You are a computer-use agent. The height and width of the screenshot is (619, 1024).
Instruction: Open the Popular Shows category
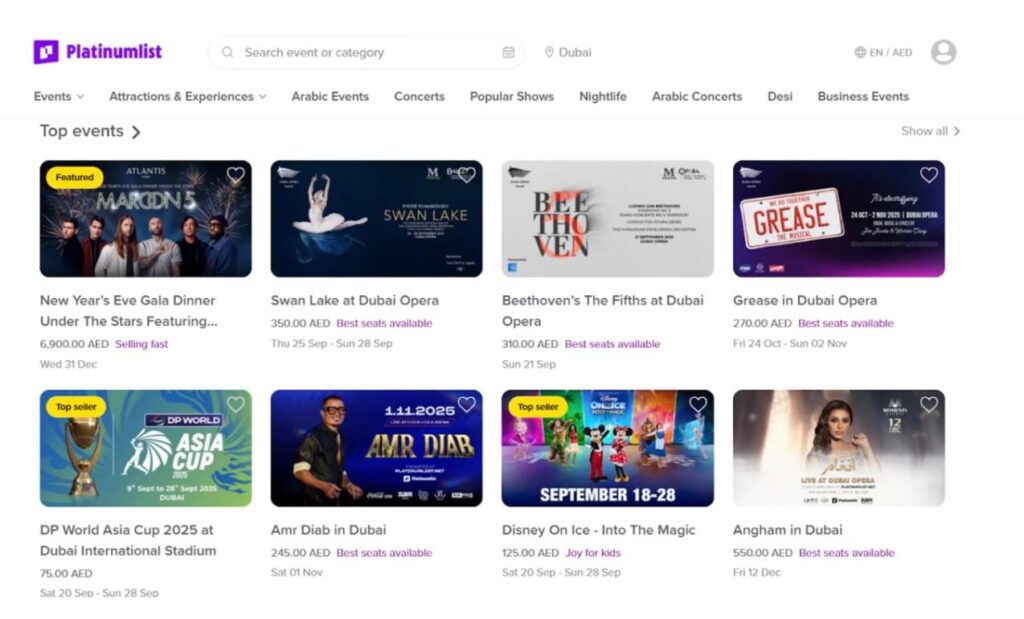[x=511, y=96]
